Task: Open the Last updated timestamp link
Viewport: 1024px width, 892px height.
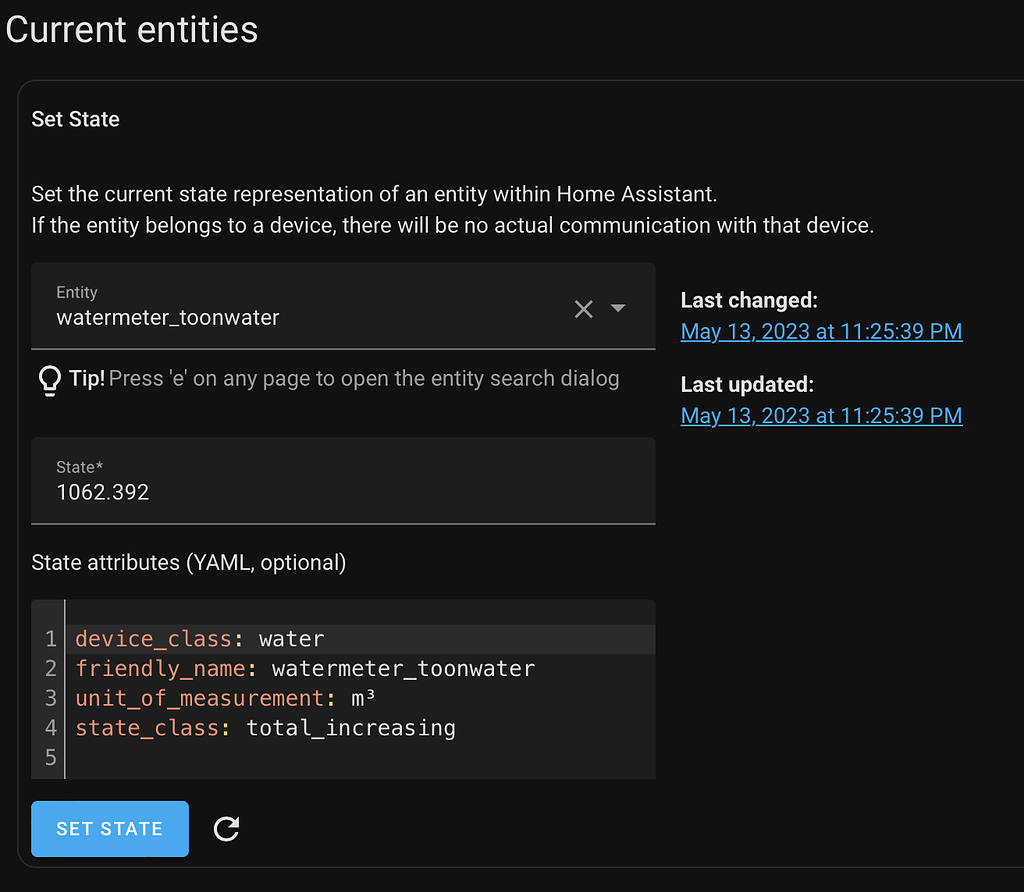Action: click(x=821, y=415)
